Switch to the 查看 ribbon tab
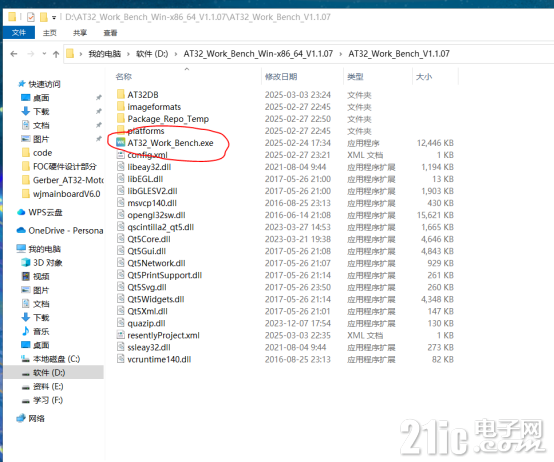The width and height of the screenshot is (554, 462). (110, 33)
